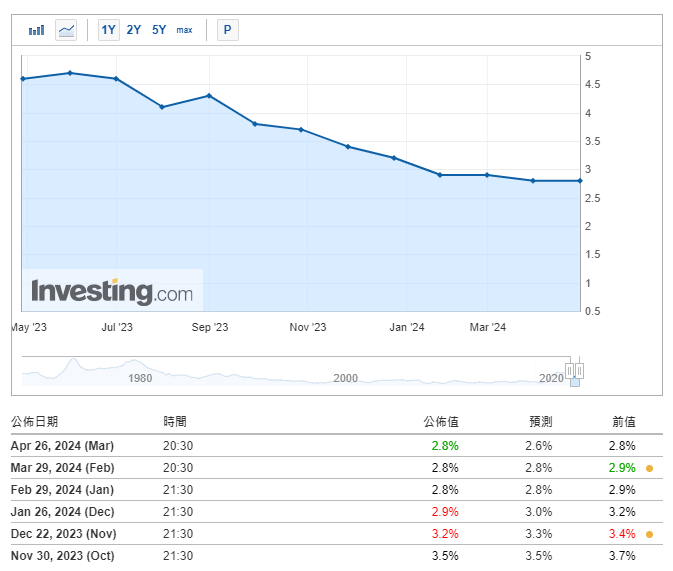Image resolution: width=673 pixels, height=571 pixels.
Task: Select the Jan 26, 2024 (Dec) row
Action: click(62, 512)
